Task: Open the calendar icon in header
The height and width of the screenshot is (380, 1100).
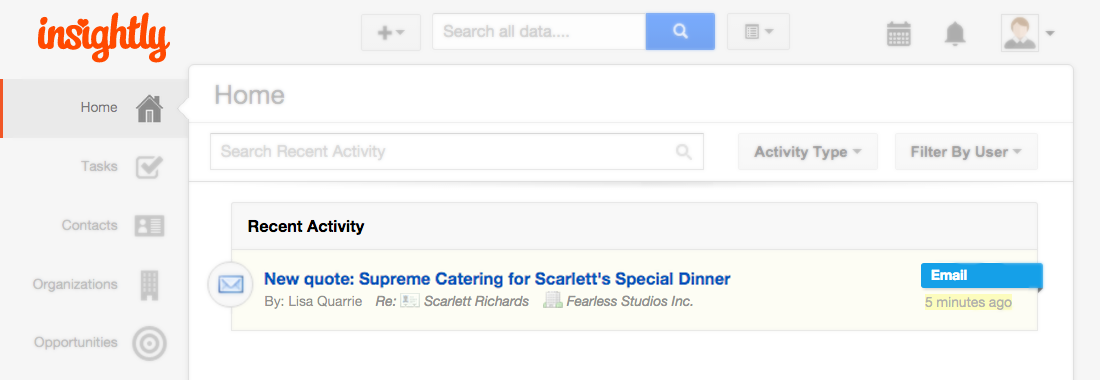Action: pos(899,33)
